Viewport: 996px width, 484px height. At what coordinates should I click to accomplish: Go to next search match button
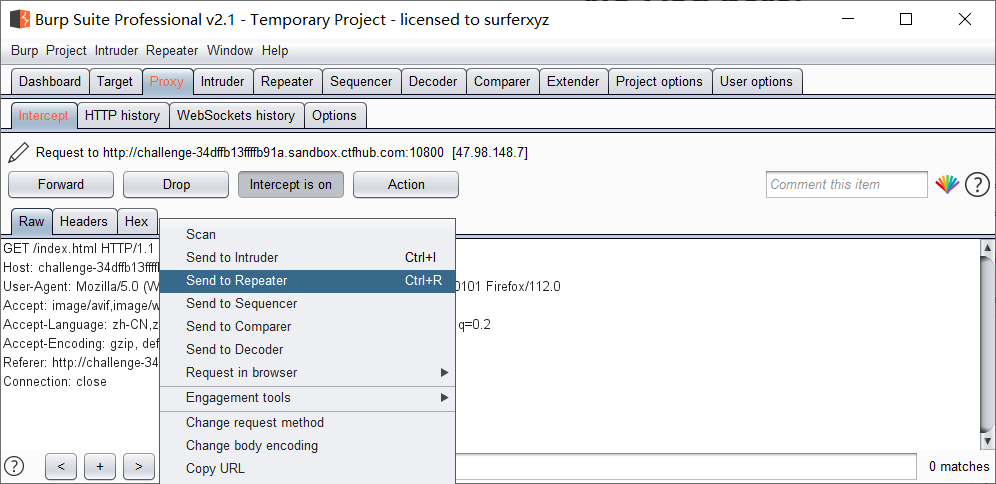point(138,466)
